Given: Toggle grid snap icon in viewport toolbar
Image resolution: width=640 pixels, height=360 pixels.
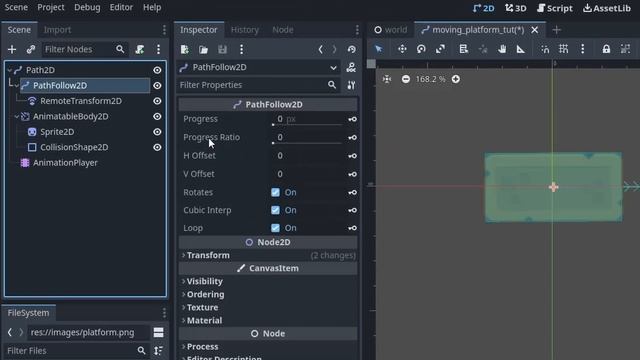Looking at the screenshot, I should tap(564, 49).
